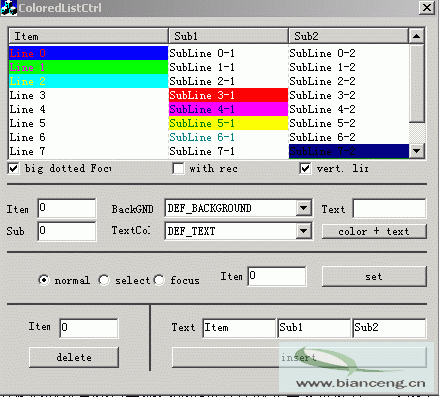Focus the Item field above delete button
The width and height of the screenshot is (439, 397).
[89, 328]
